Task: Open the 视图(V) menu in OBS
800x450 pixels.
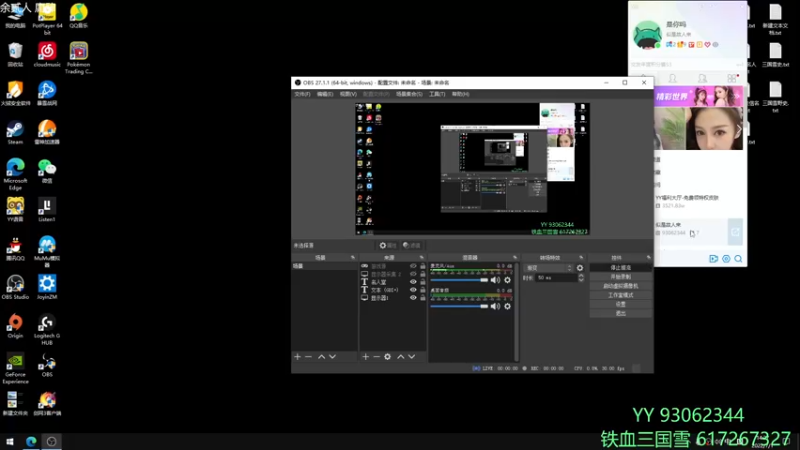Action: (348, 94)
